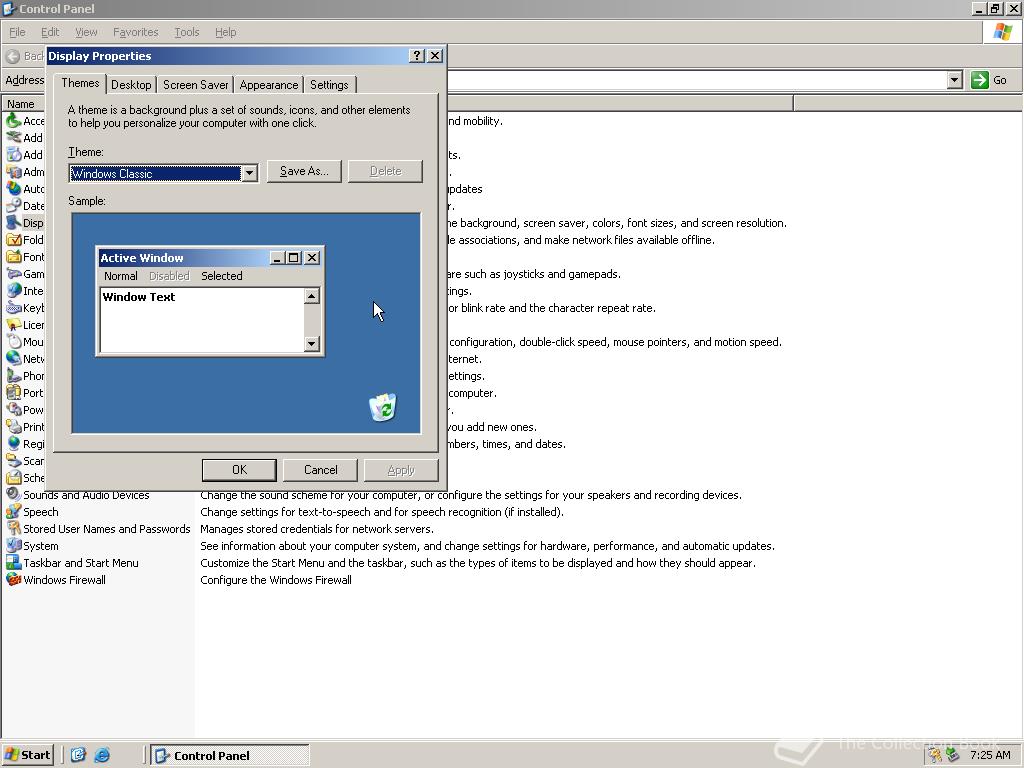
Task: Select the Phone and Modem icon
Action: point(13,376)
